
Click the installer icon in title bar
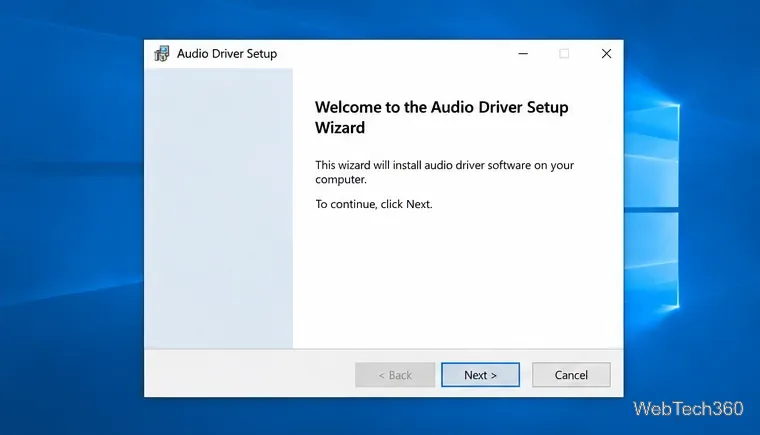pos(162,54)
